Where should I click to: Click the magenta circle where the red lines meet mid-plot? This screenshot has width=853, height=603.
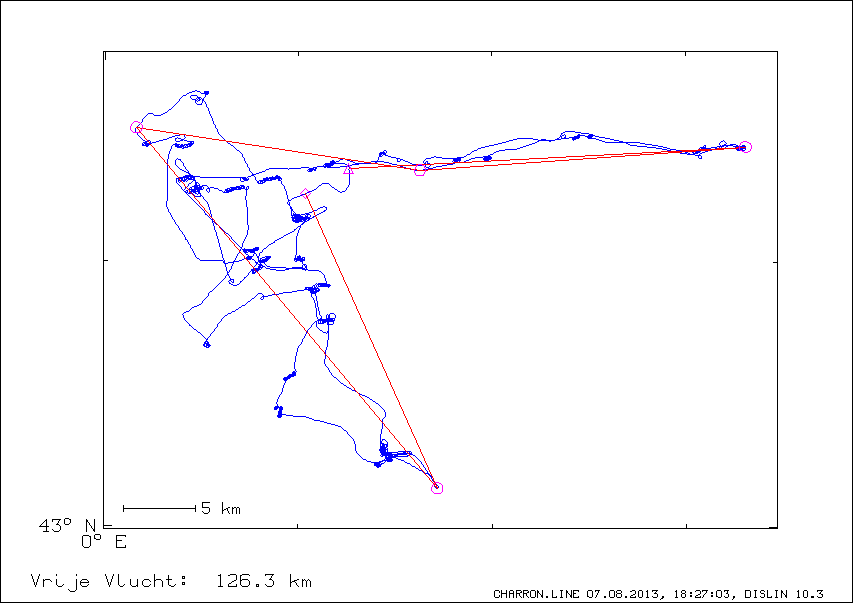(419, 170)
